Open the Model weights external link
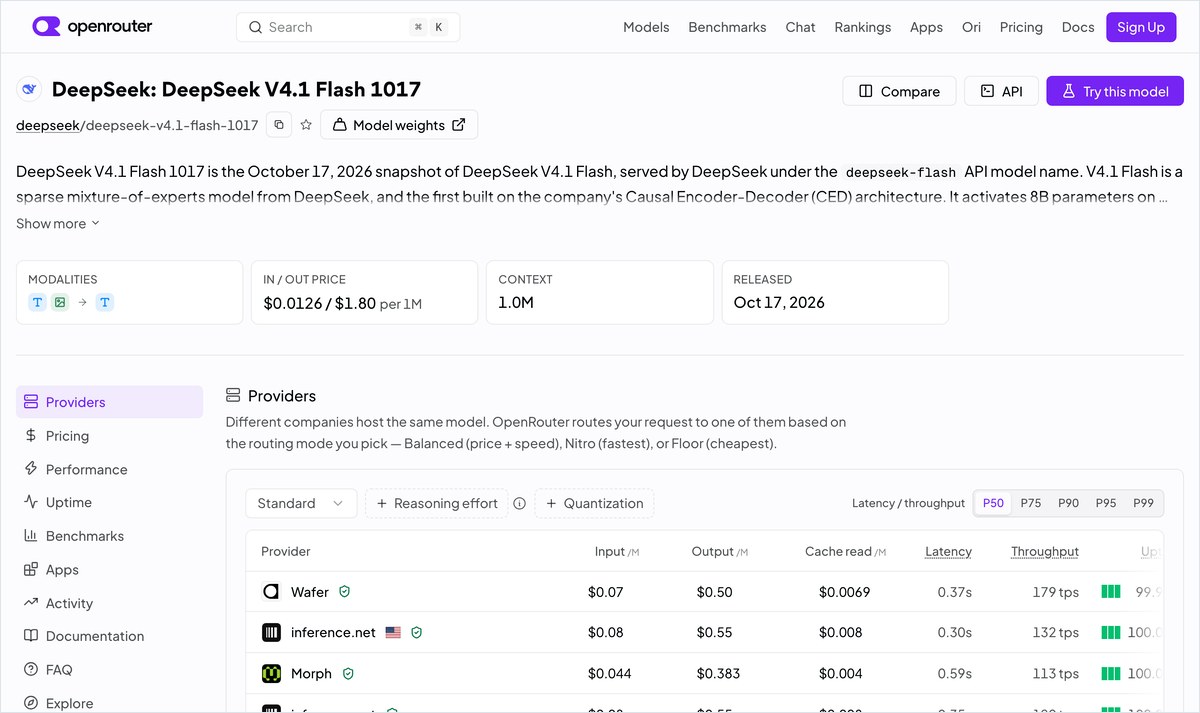 (399, 125)
